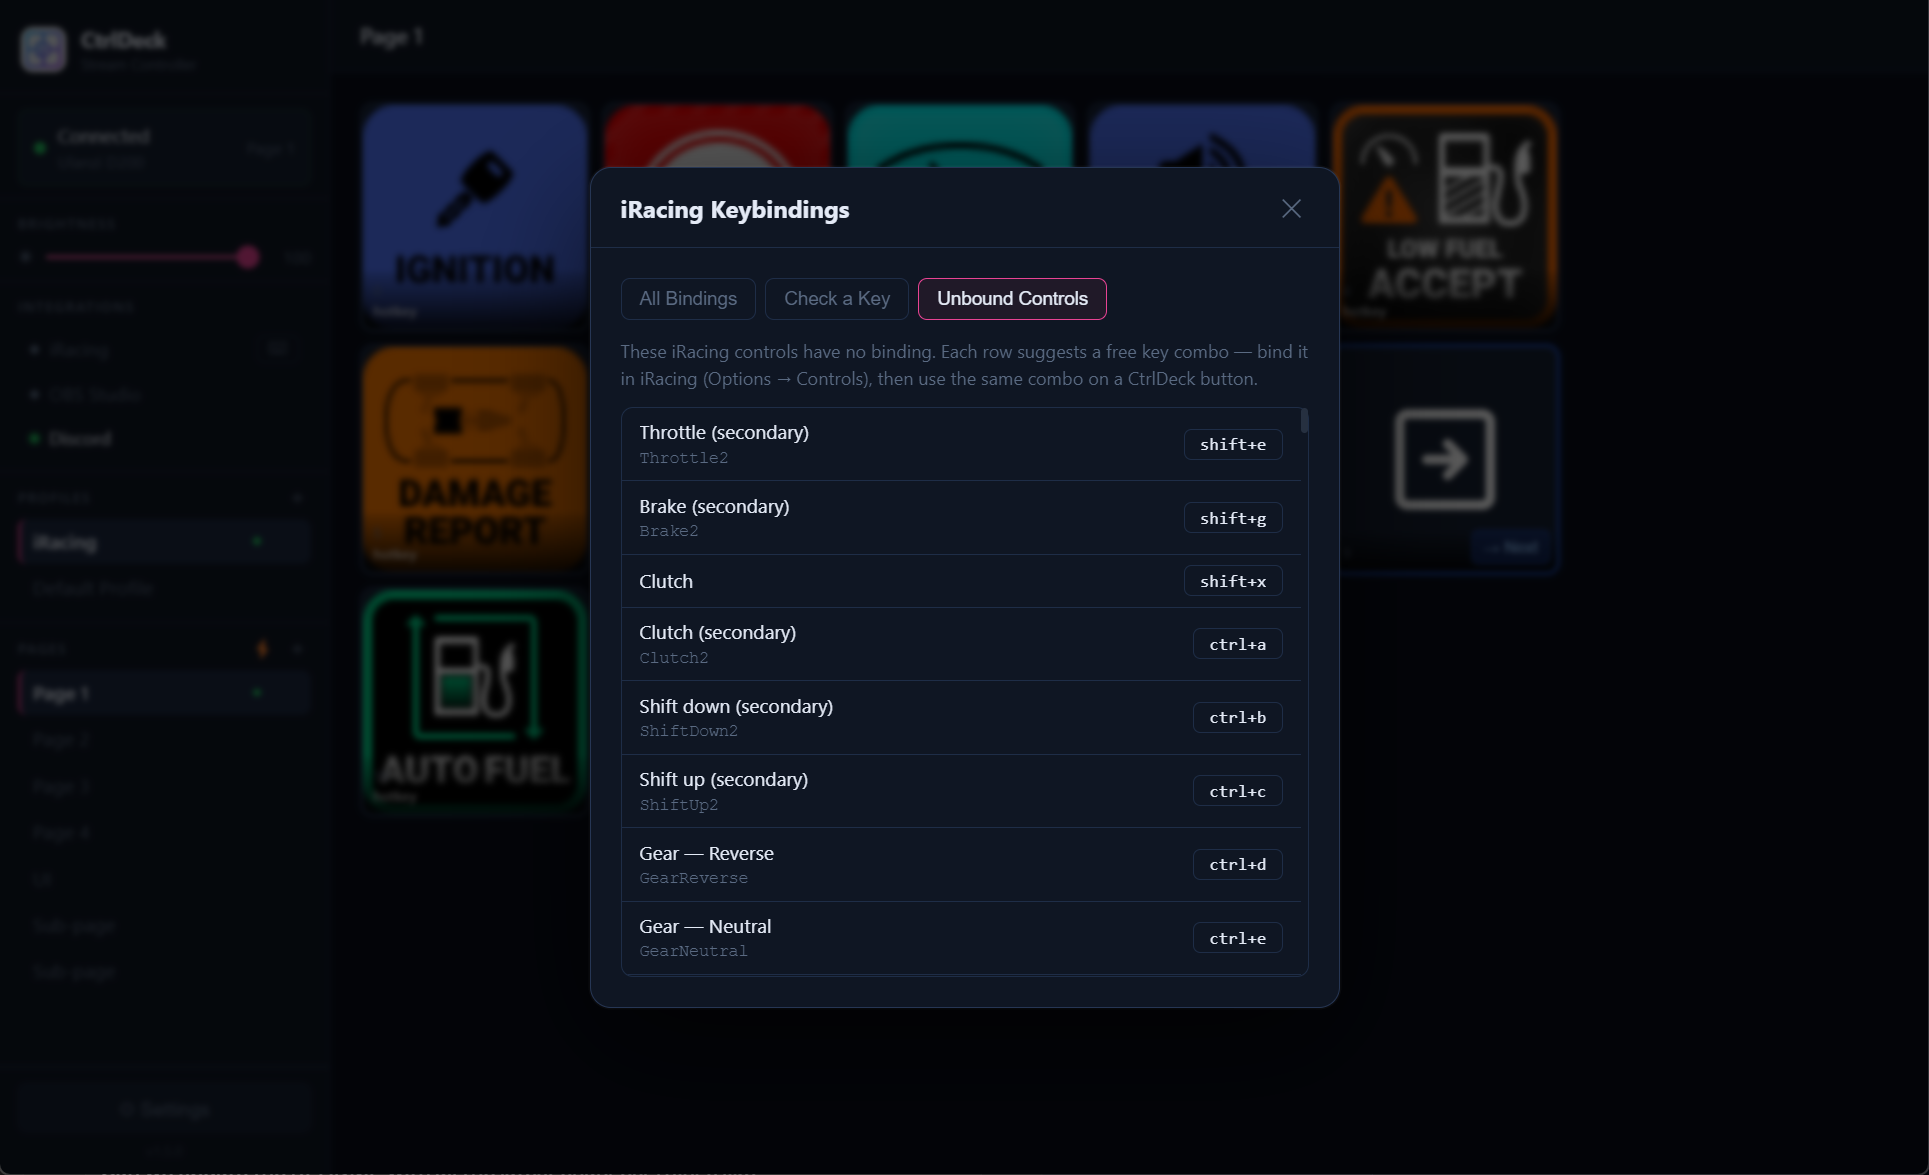Viewport: 1929px width, 1175px height.
Task: Select the Clutch (secondary) label
Action: 717,632
